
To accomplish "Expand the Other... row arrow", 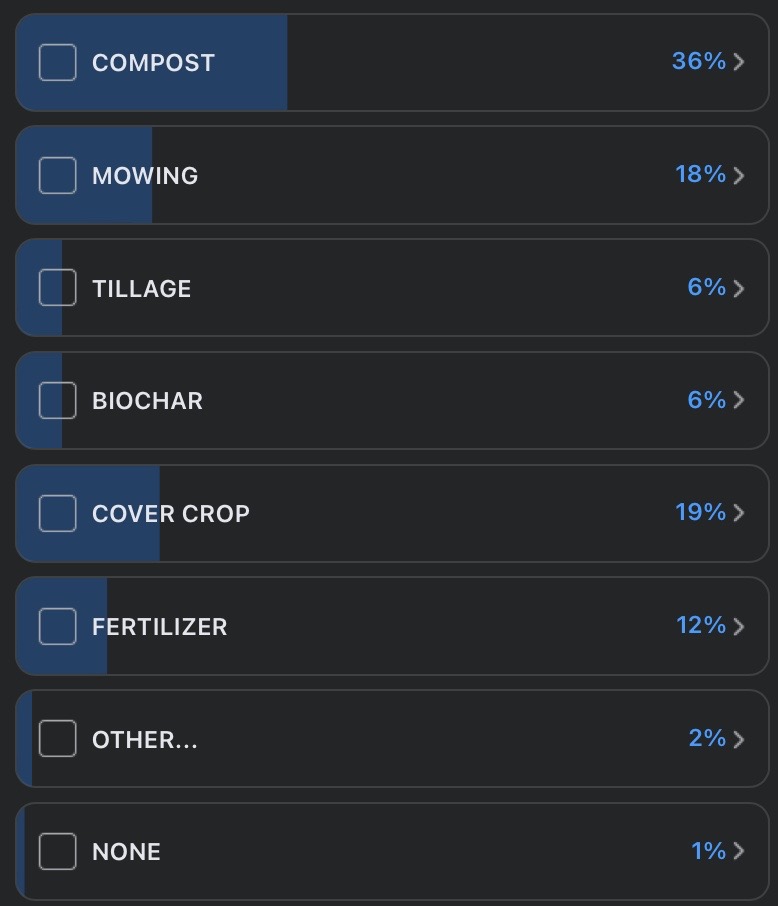I will [x=739, y=738].
